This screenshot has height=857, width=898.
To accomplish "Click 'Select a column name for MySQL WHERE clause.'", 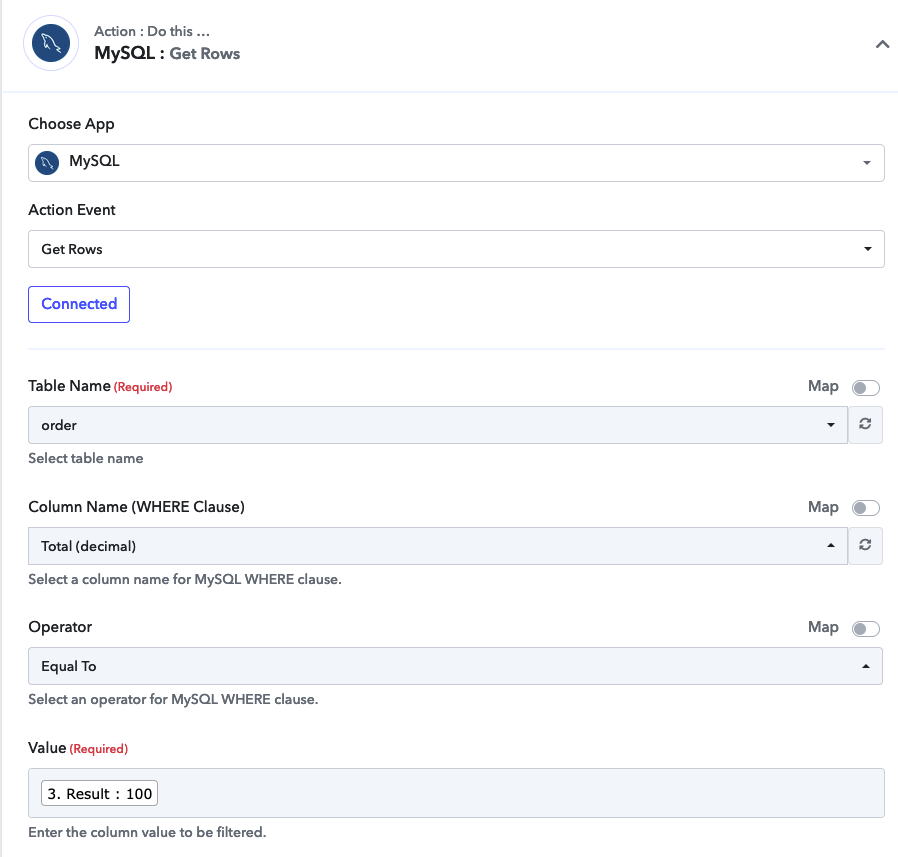I will click(x=184, y=579).
